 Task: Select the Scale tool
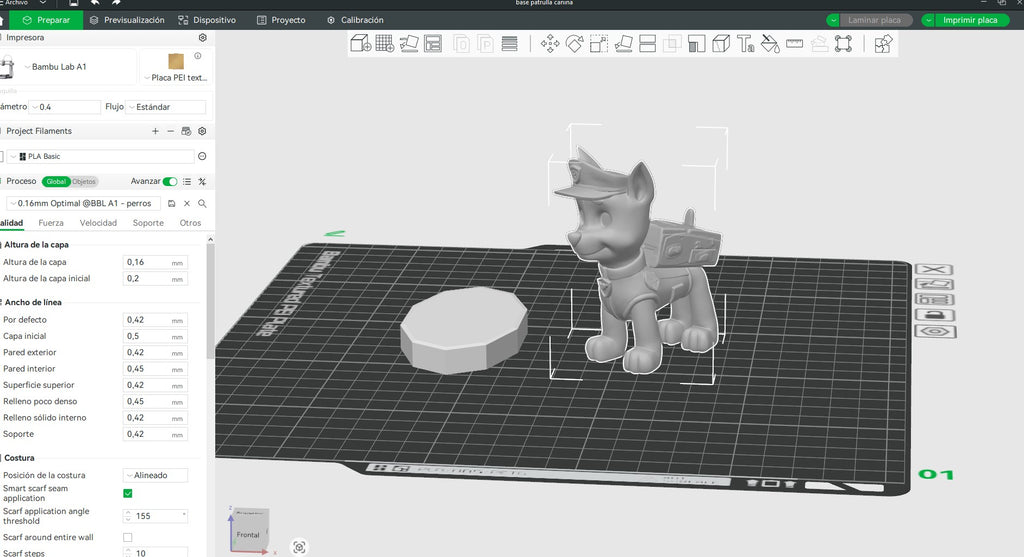(x=599, y=44)
